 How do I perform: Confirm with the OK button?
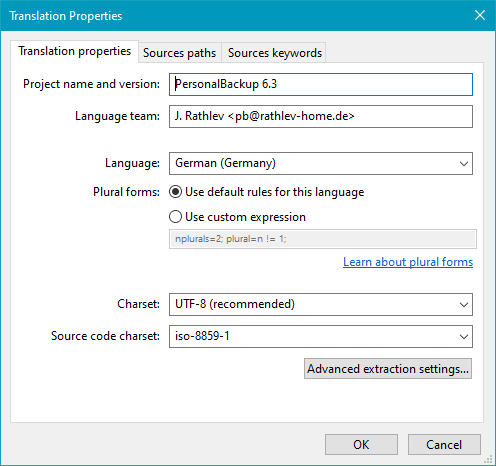pos(361,445)
